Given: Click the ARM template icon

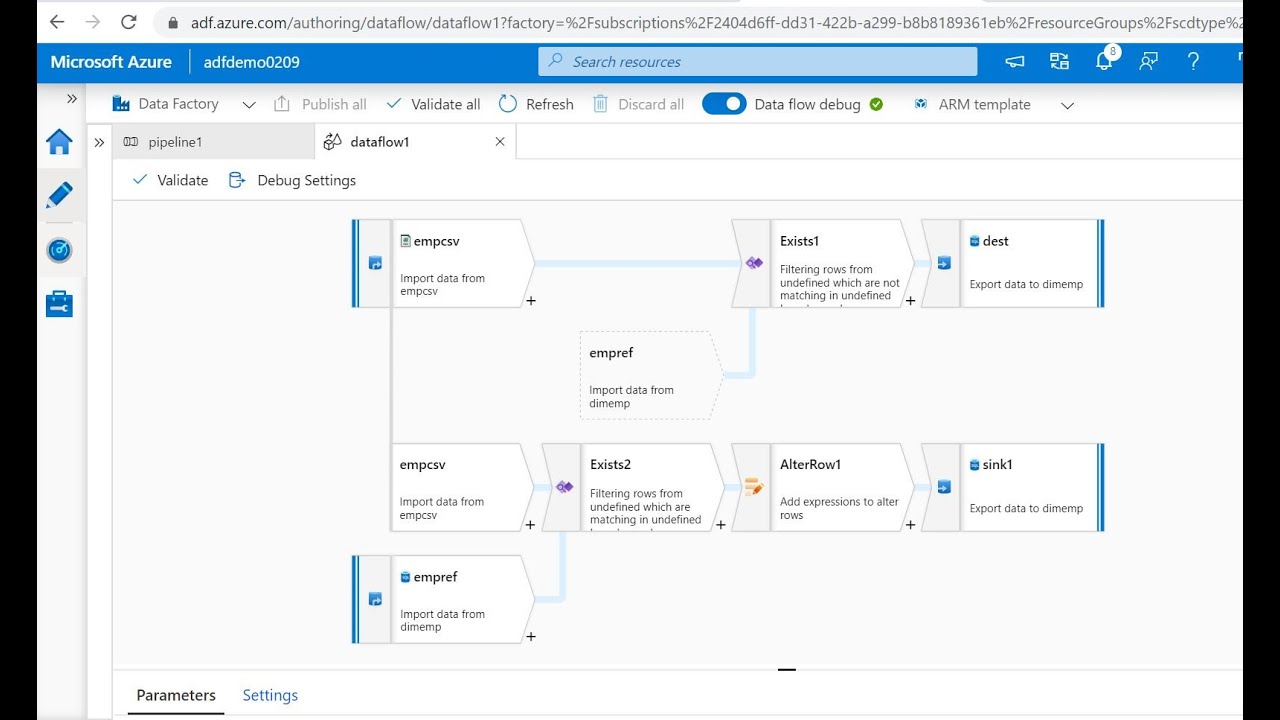Looking at the screenshot, I should click(x=921, y=104).
